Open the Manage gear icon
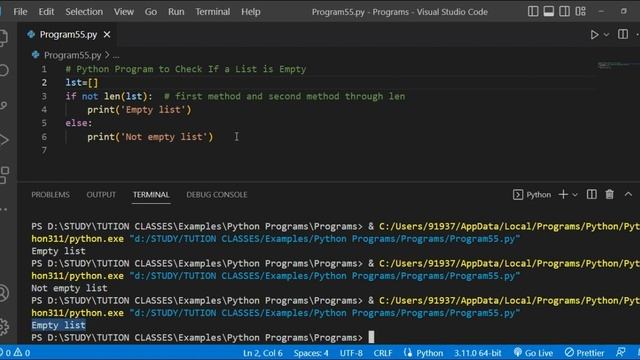This screenshot has height=360, width=640. (x=4, y=327)
